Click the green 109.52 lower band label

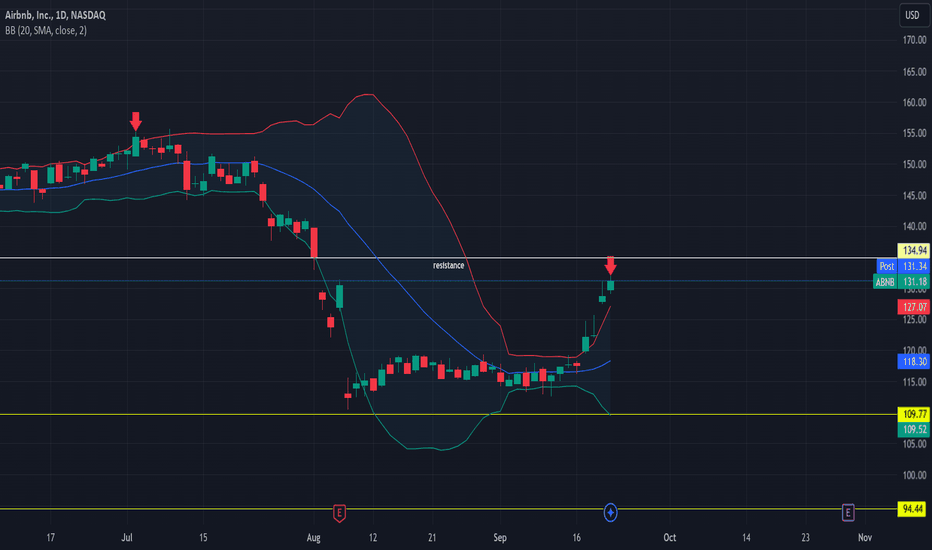point(914,429)
